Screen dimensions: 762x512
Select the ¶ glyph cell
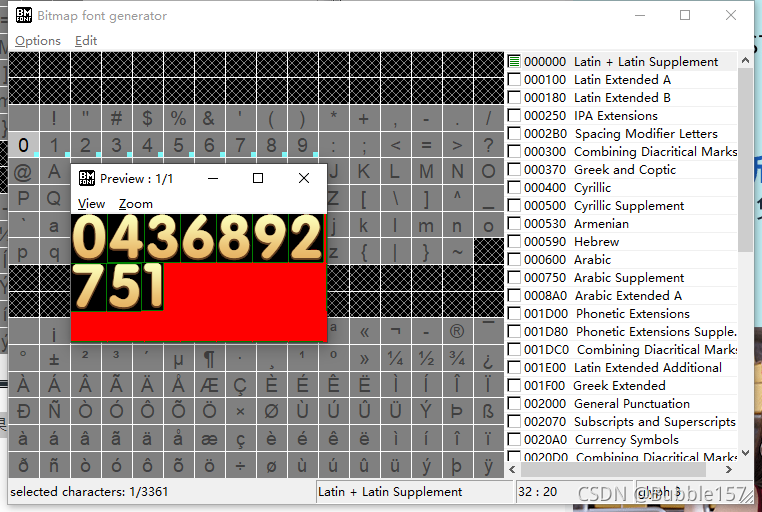click(209, 358)
